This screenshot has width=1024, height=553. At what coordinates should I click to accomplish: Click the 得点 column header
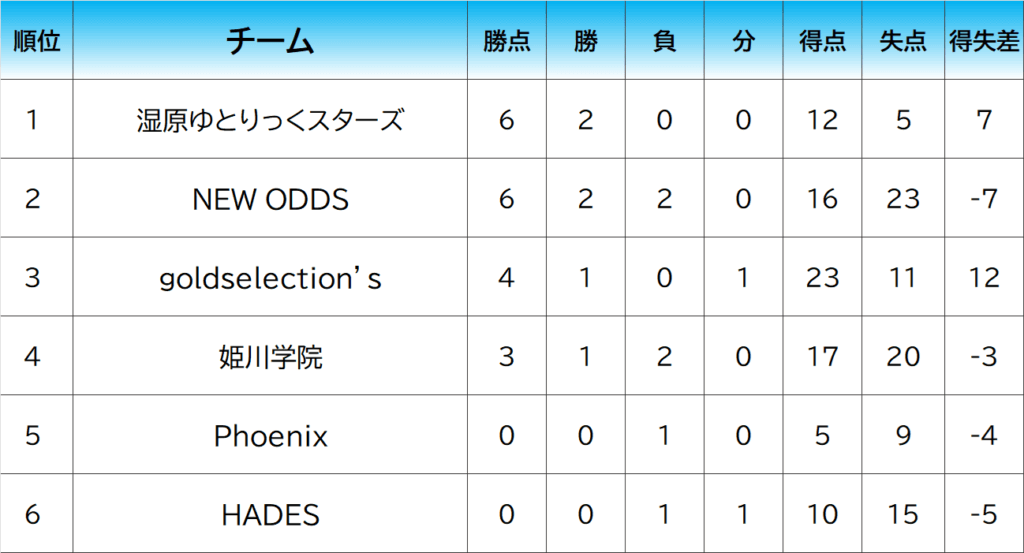point(822,40)
